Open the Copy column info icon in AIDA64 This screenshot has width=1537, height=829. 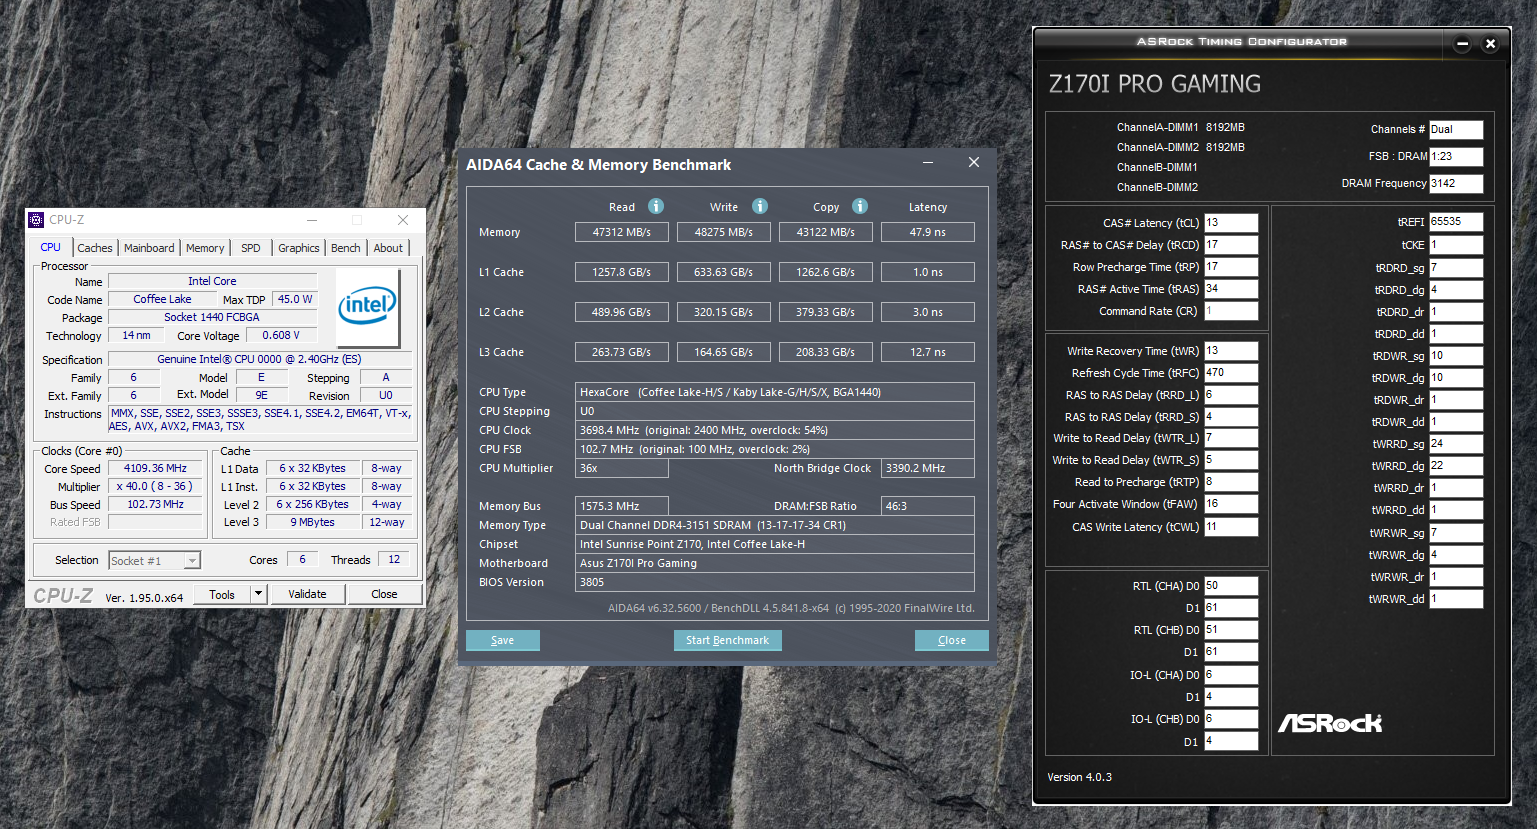pyautogui.click(x=860, y=206)
